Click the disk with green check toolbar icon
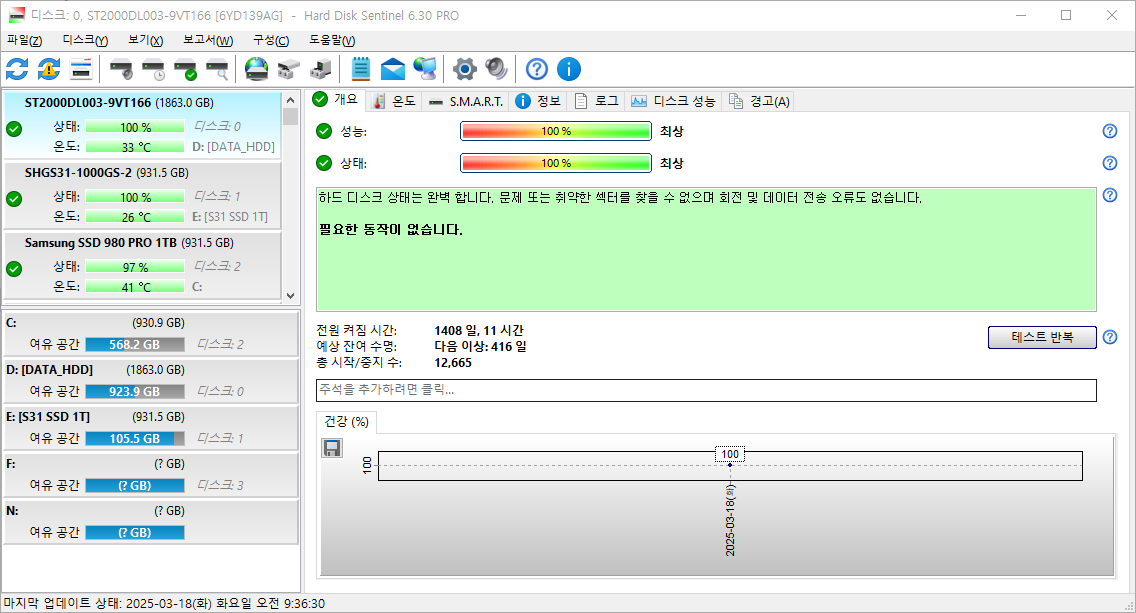 tap(185, 70)
